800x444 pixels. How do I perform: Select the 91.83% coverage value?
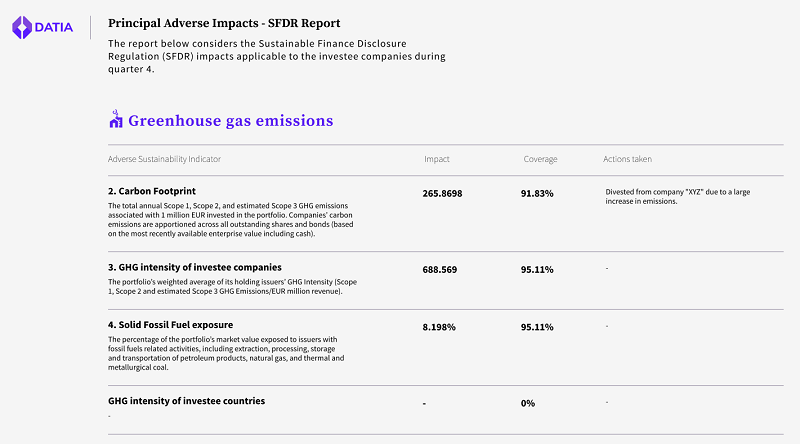point(537,192)
